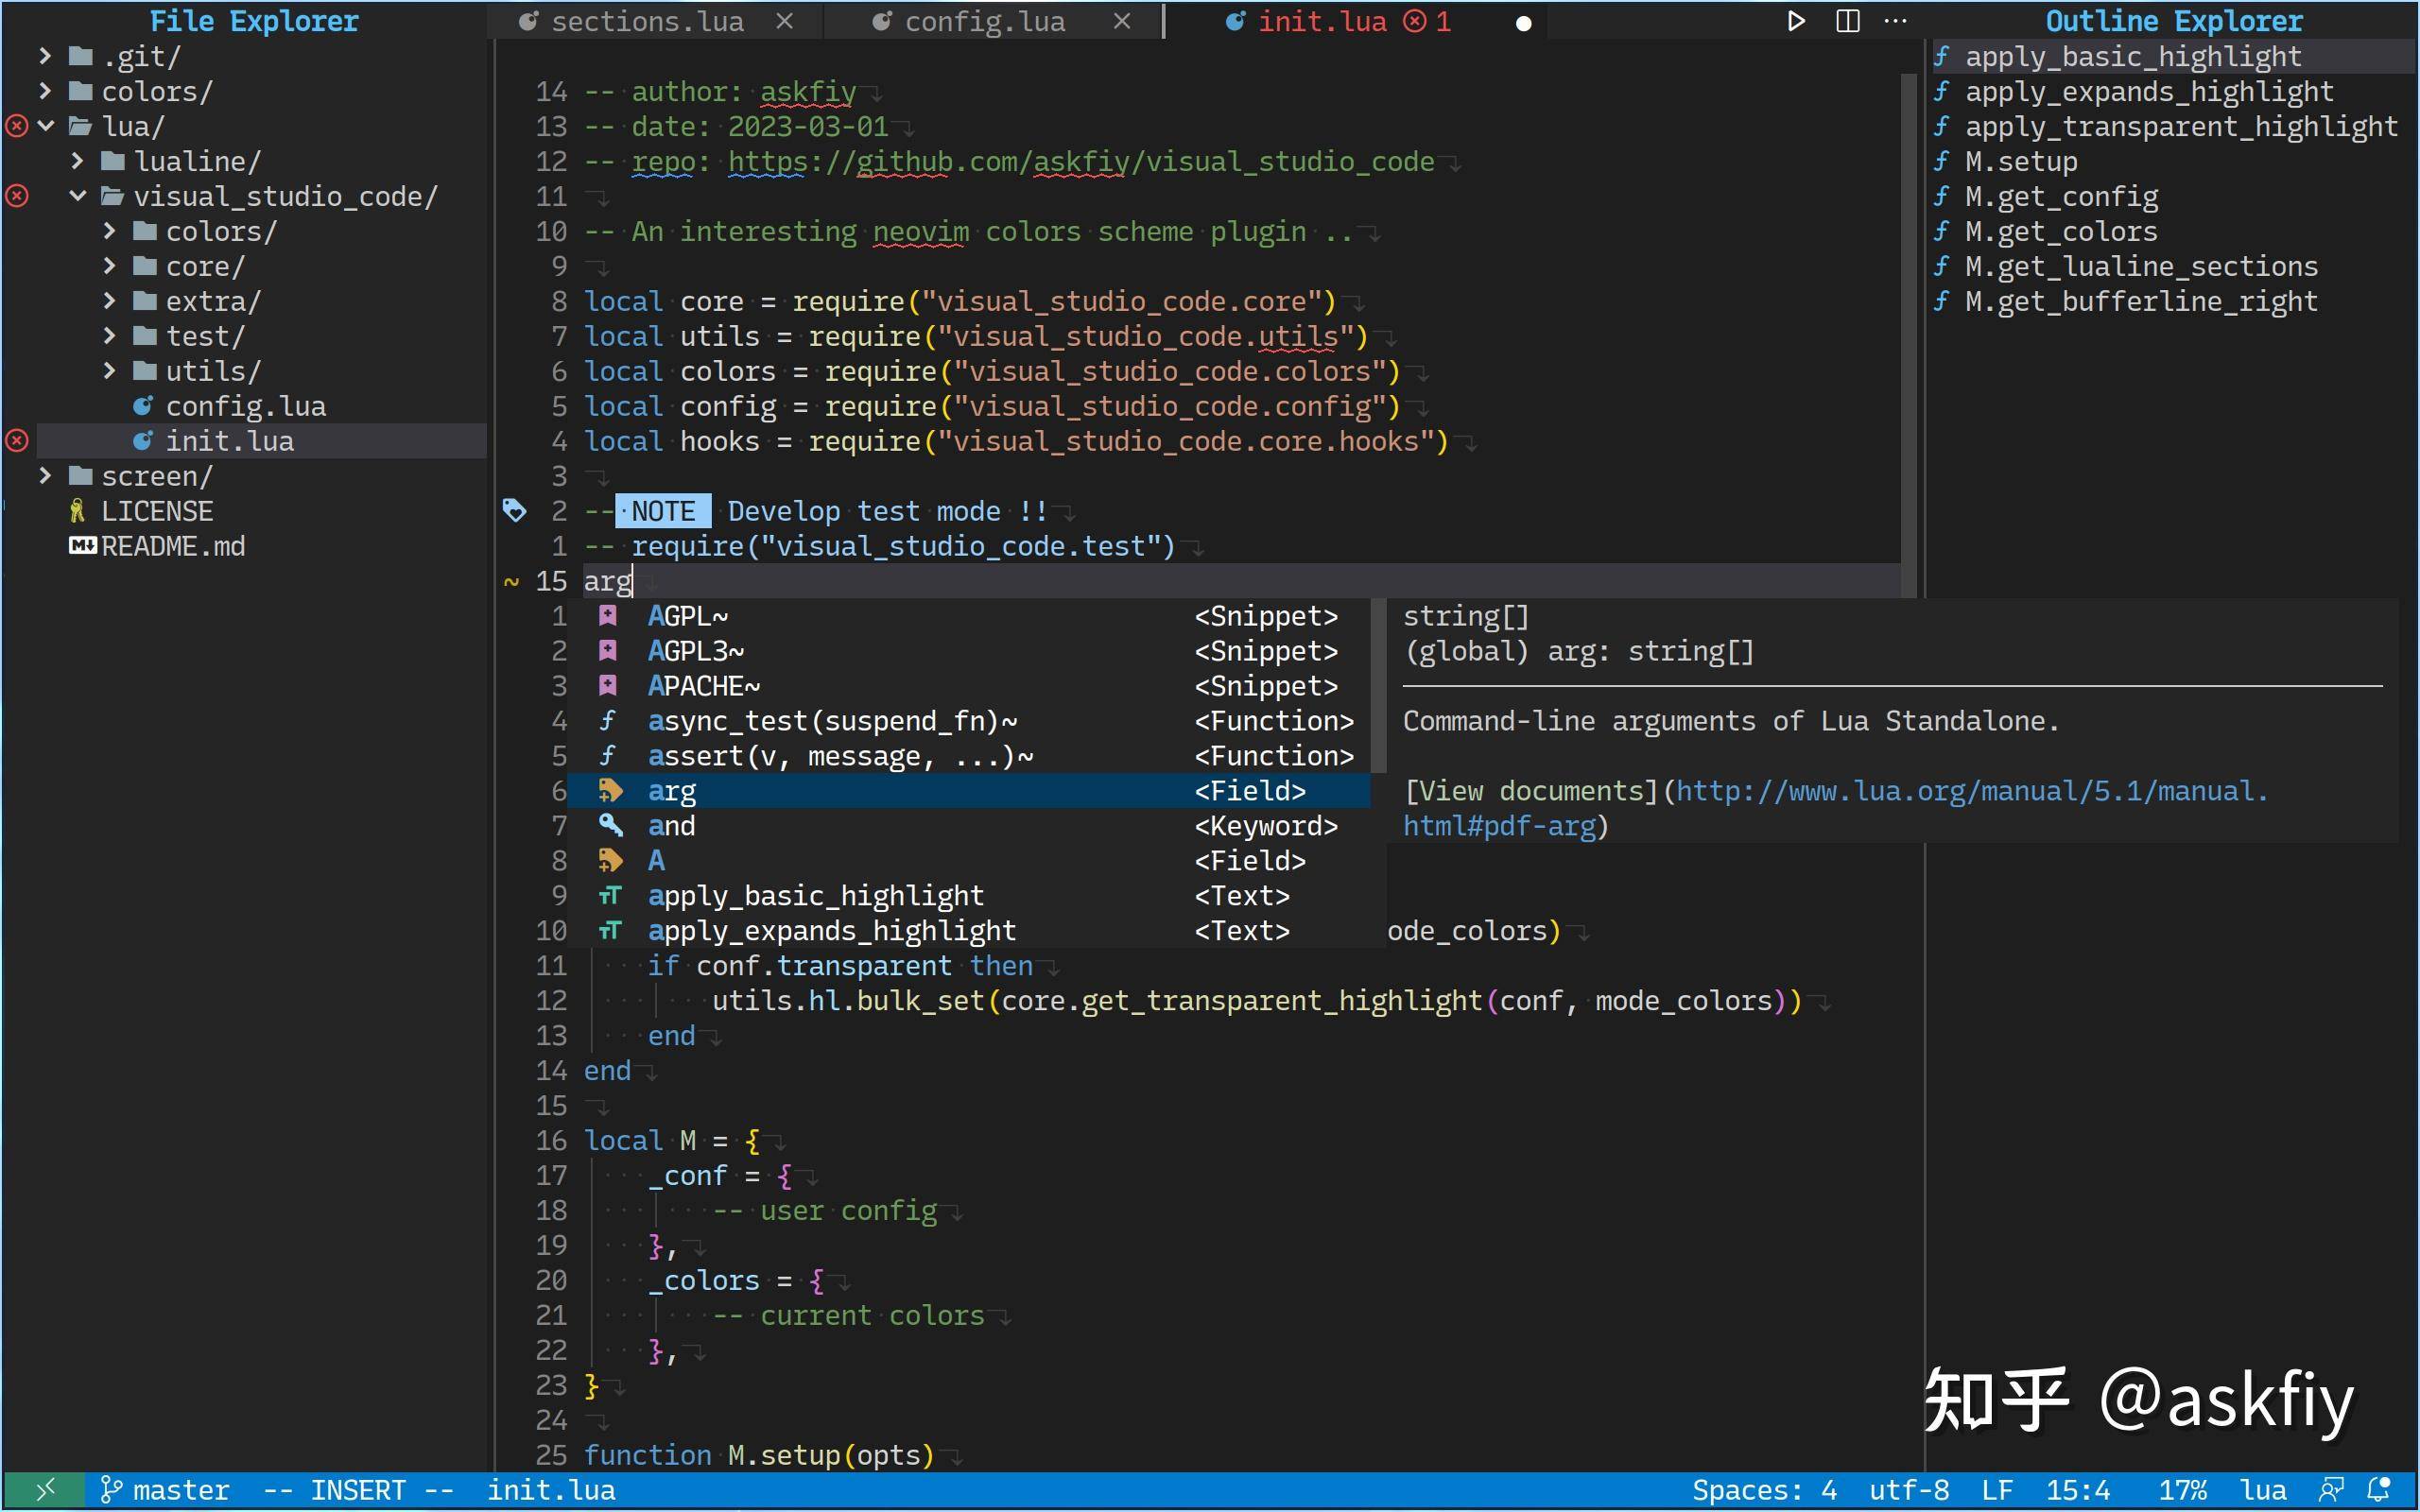Select the 'A' field completion
Viewport: 2420px width, 1512px height.
coord(968,861)
